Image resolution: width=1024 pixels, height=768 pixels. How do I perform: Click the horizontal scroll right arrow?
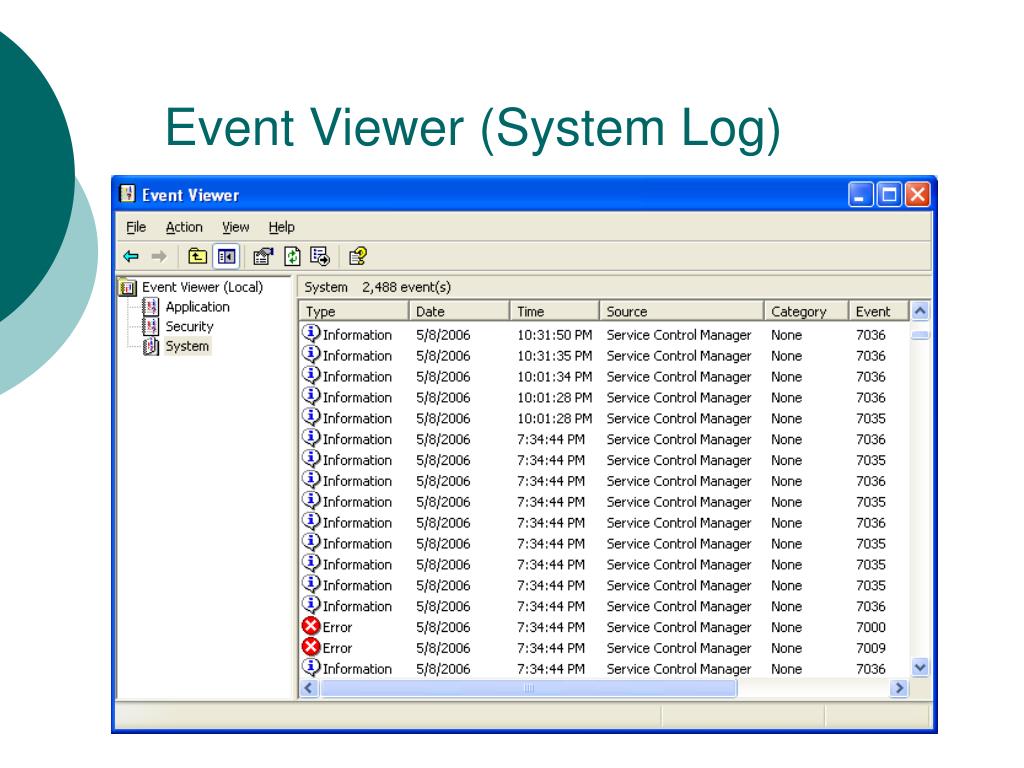(x=900, y=688)
